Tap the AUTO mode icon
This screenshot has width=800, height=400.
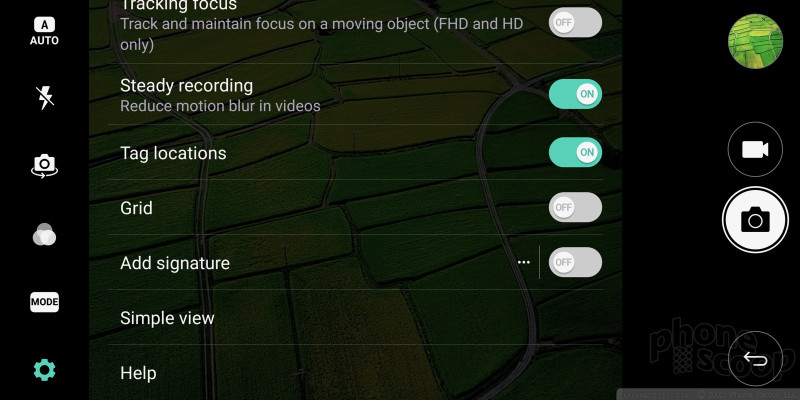[x=44, y=31]
